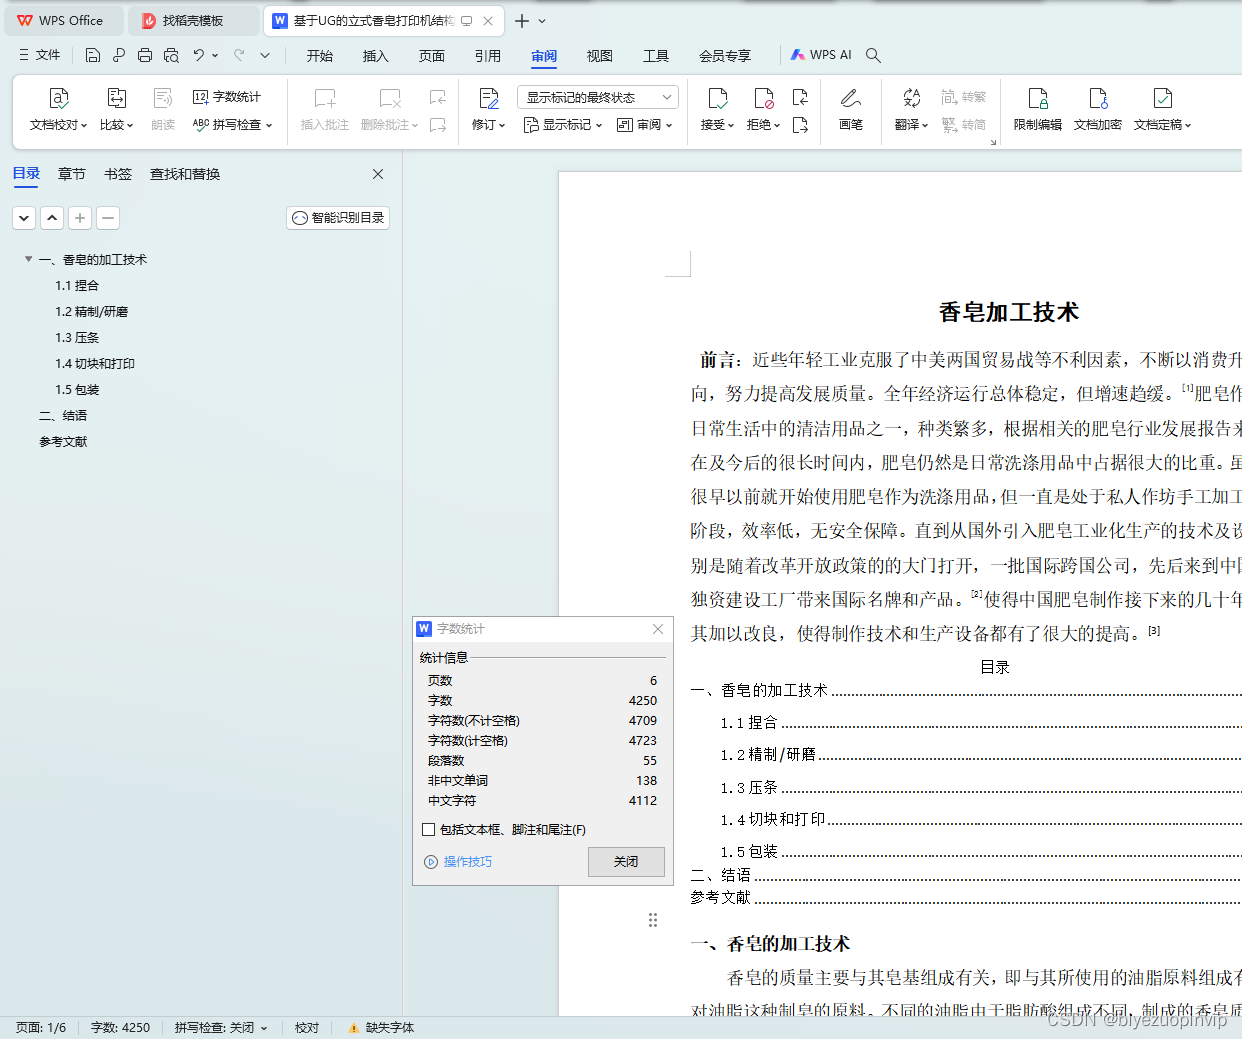Switch to the 开始 ribbon tab
This screenshot has width=1242, height=1039.
tap(320, 56)
